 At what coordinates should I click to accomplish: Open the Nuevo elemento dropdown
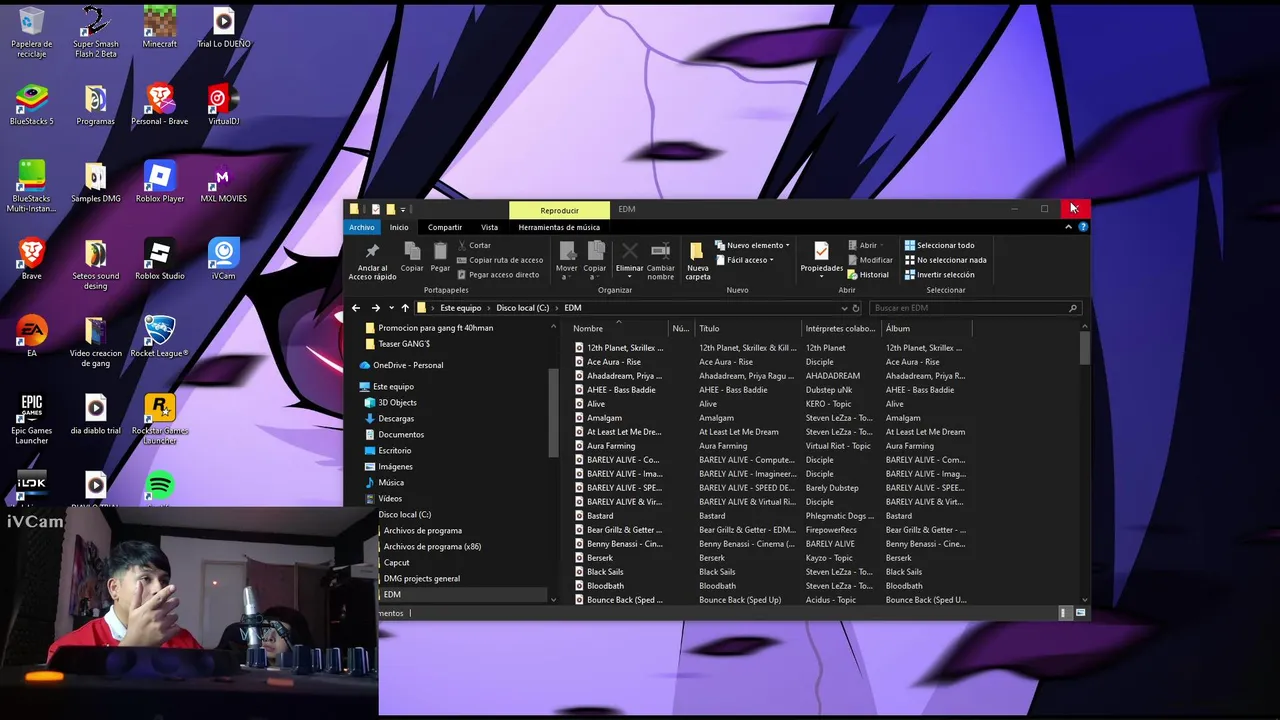click(752, 245)
